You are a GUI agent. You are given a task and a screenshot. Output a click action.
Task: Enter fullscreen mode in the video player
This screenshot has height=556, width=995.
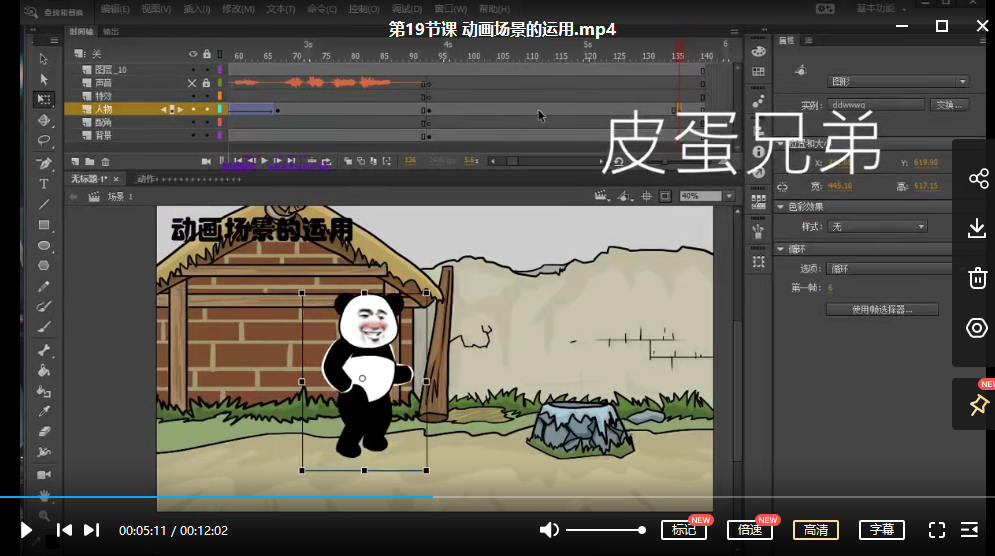click(x=937, y=530)
